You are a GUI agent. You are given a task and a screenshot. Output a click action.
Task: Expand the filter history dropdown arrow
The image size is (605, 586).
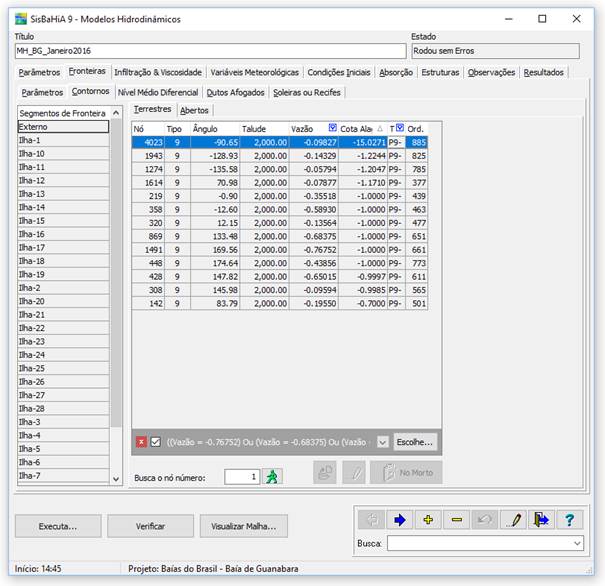coord(382,442)
